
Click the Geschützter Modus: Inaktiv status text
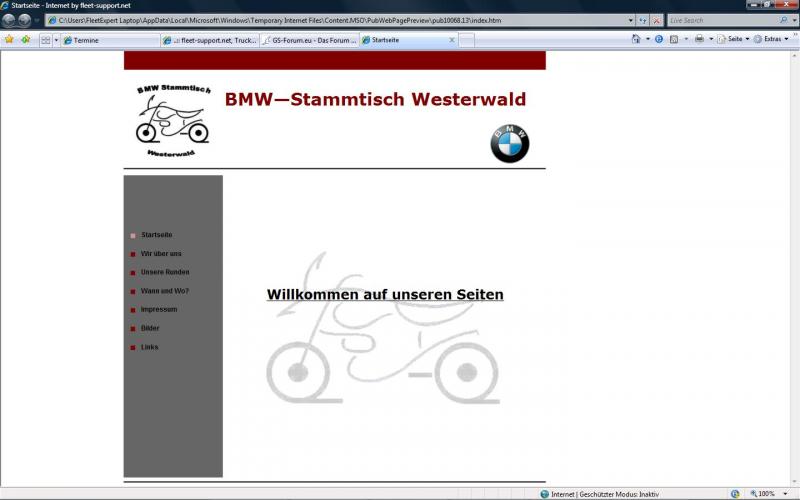point(619,494)
